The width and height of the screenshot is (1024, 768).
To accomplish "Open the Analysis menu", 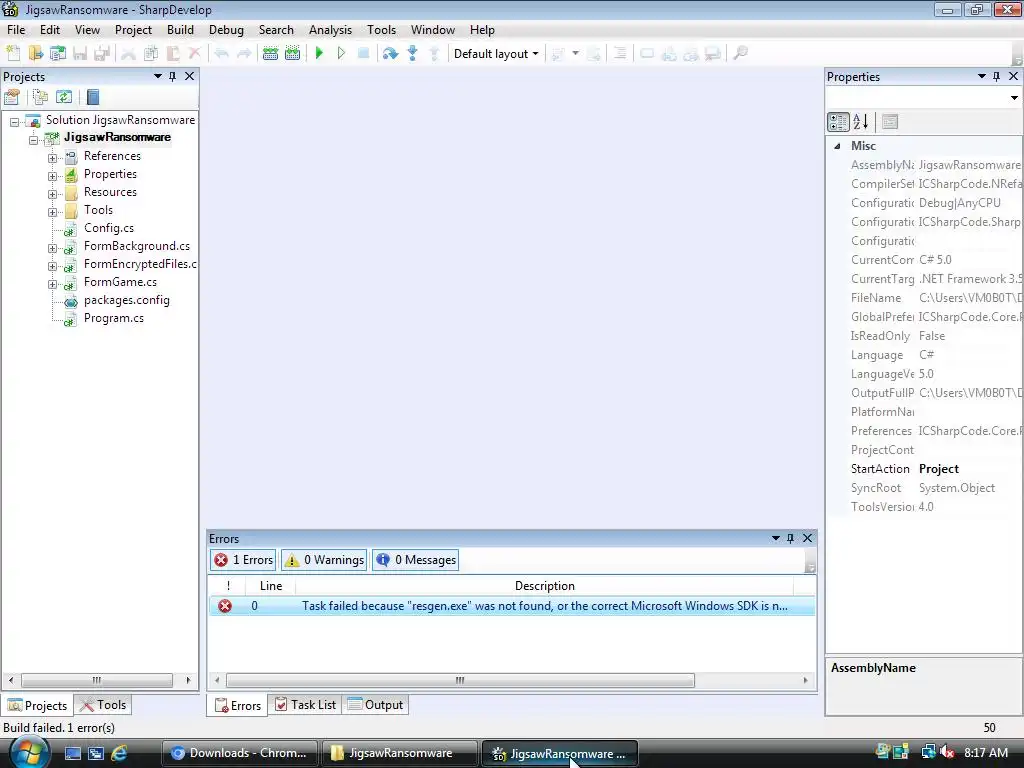I will 330,30.
